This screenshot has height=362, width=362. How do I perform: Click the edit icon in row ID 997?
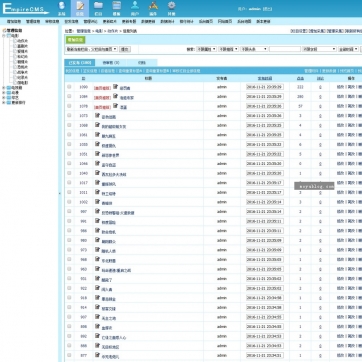pos(97,211)
